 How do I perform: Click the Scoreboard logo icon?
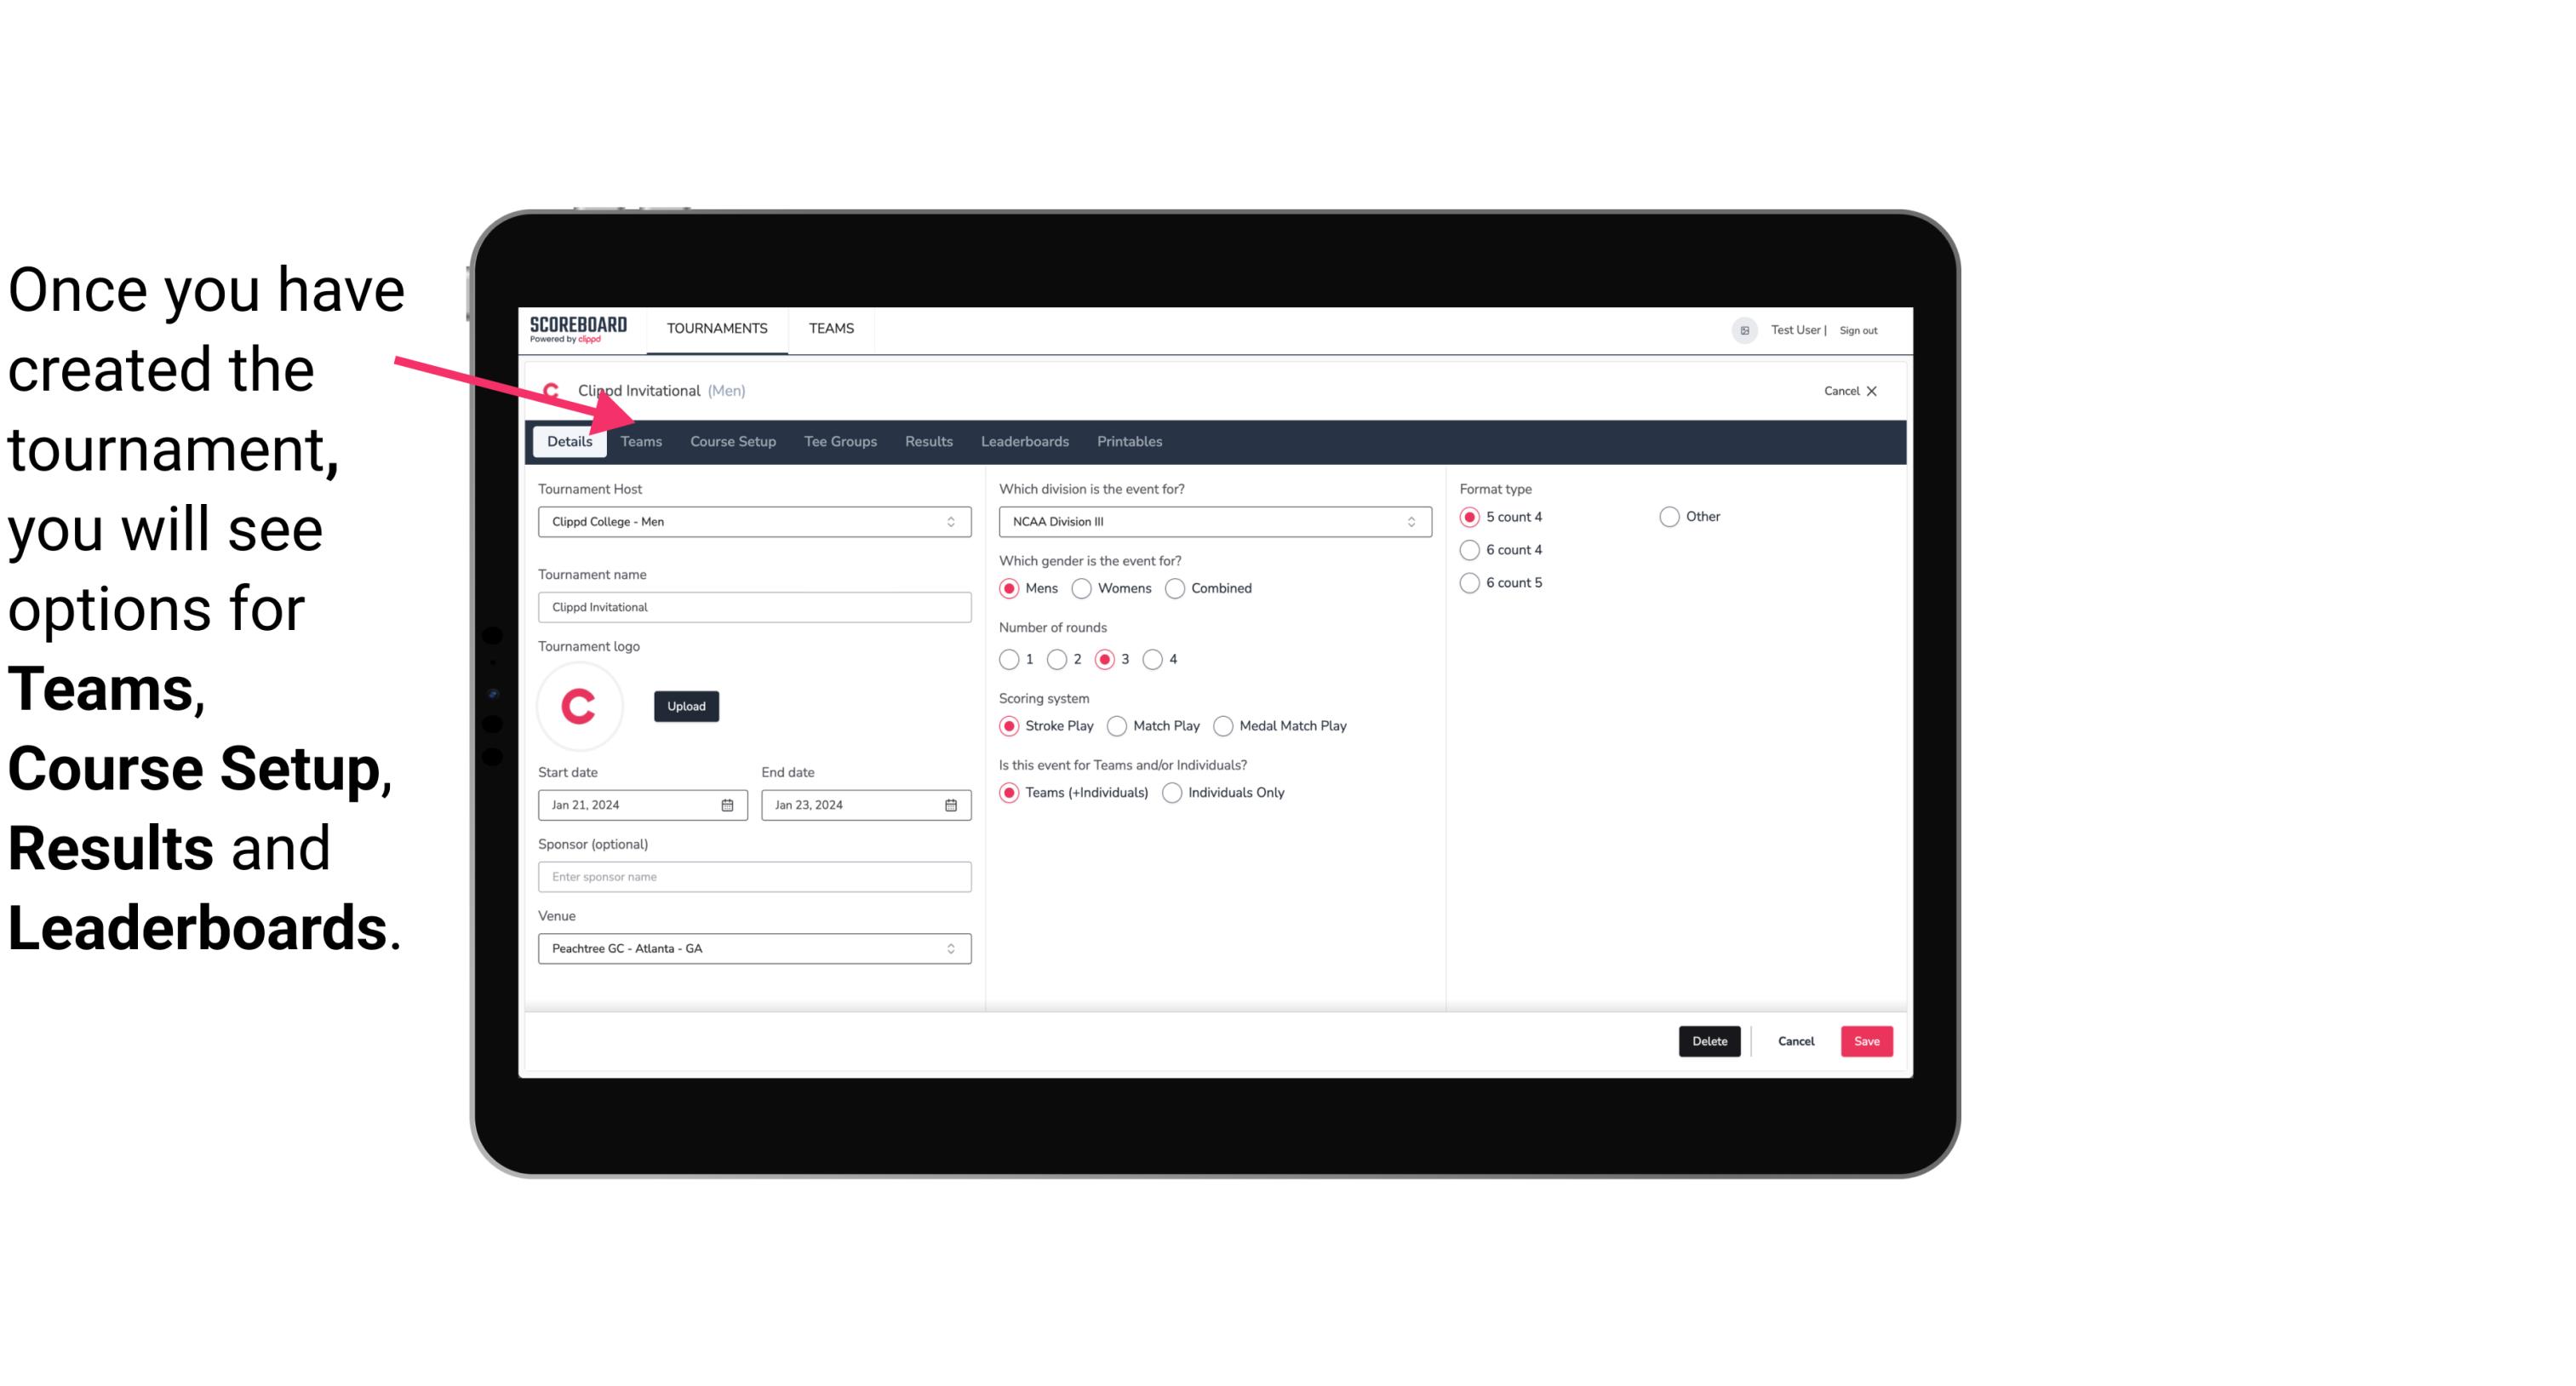point(576,328)
